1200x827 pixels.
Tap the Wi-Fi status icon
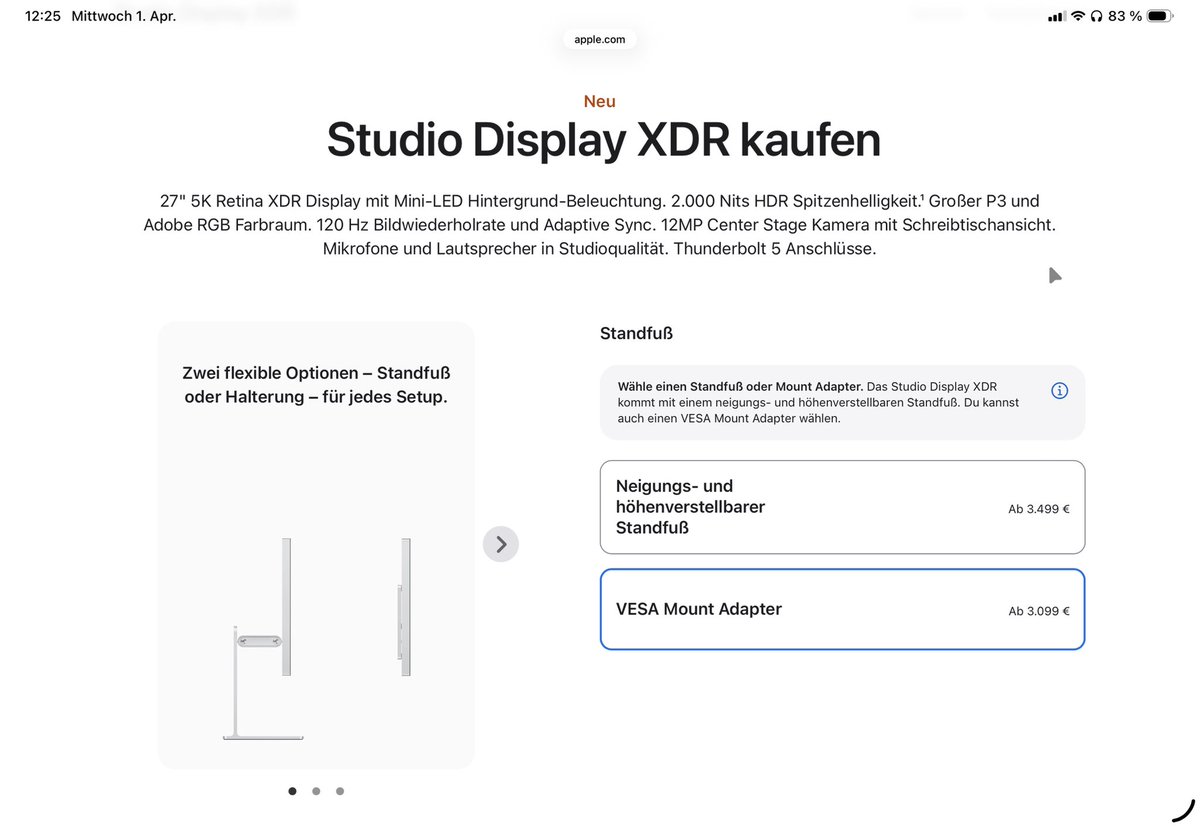tap(1078, 16)
